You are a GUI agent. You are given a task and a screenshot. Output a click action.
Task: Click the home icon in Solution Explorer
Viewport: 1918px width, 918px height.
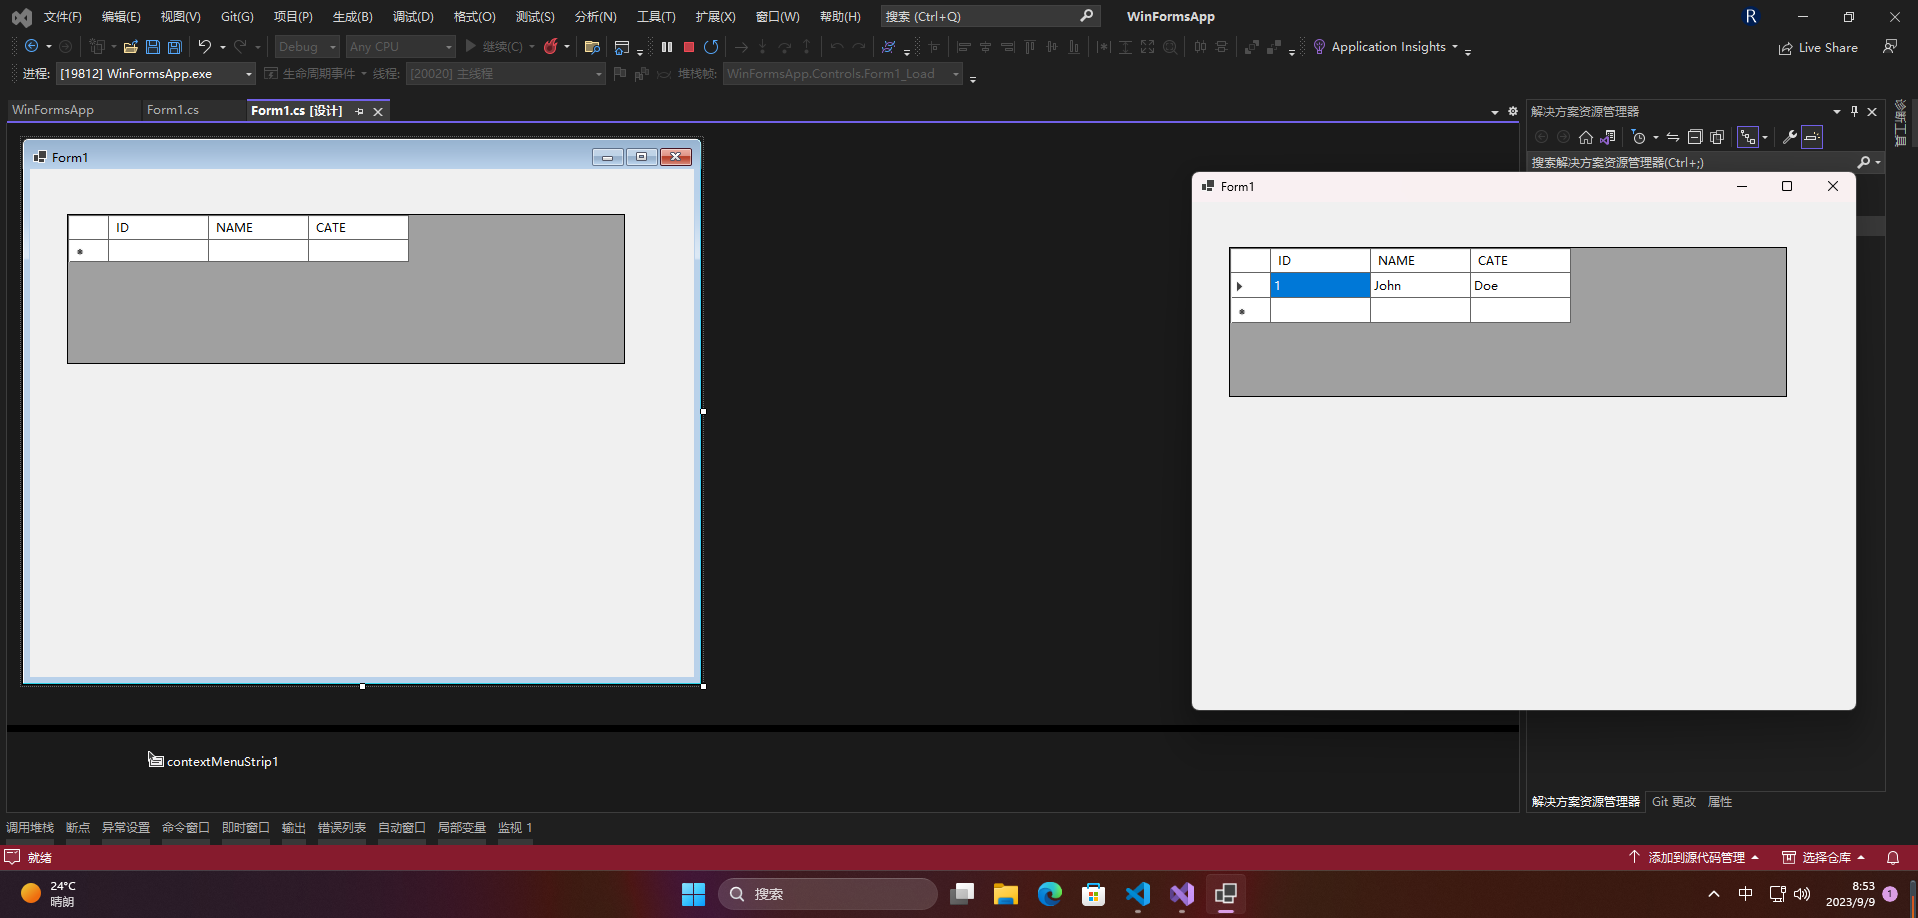(x=1586, y=137)
